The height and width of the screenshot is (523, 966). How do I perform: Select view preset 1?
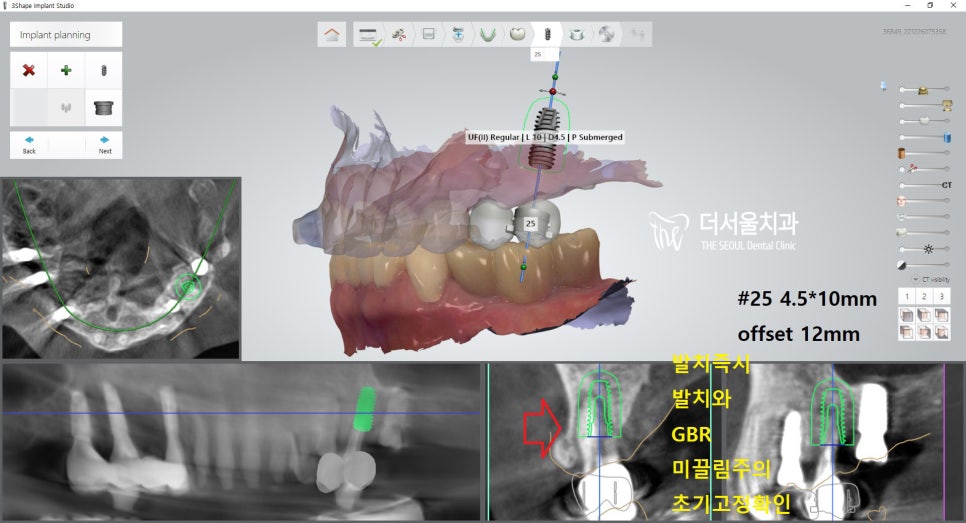coord(906,296)
